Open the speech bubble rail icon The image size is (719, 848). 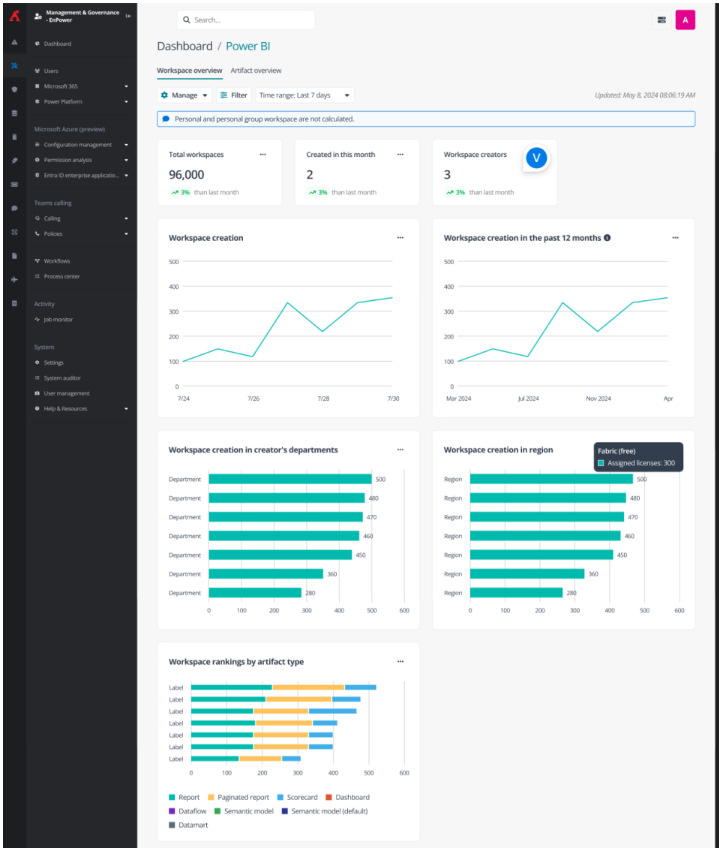(x=15, y=208)
